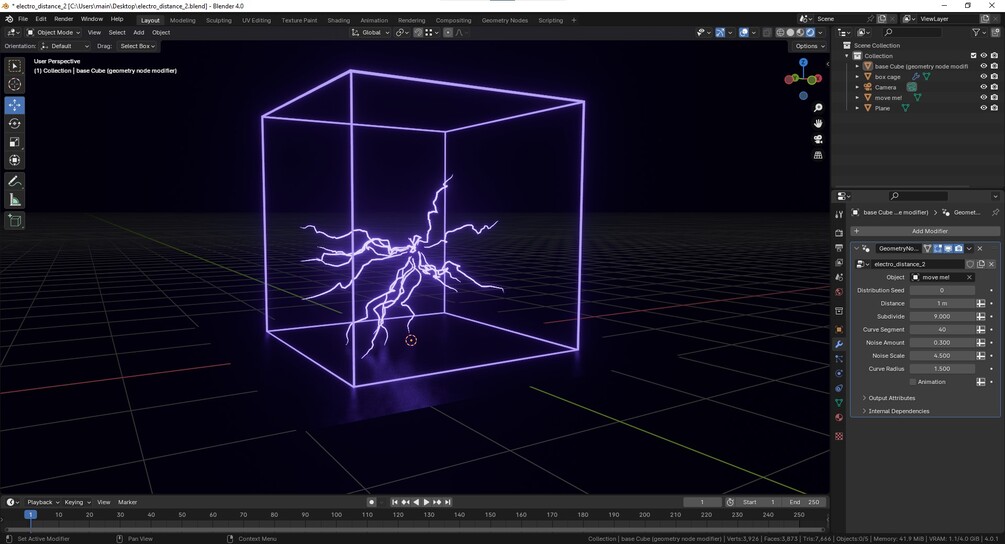Open the World properties tab

pyautogui.click(x=839, y=292)
